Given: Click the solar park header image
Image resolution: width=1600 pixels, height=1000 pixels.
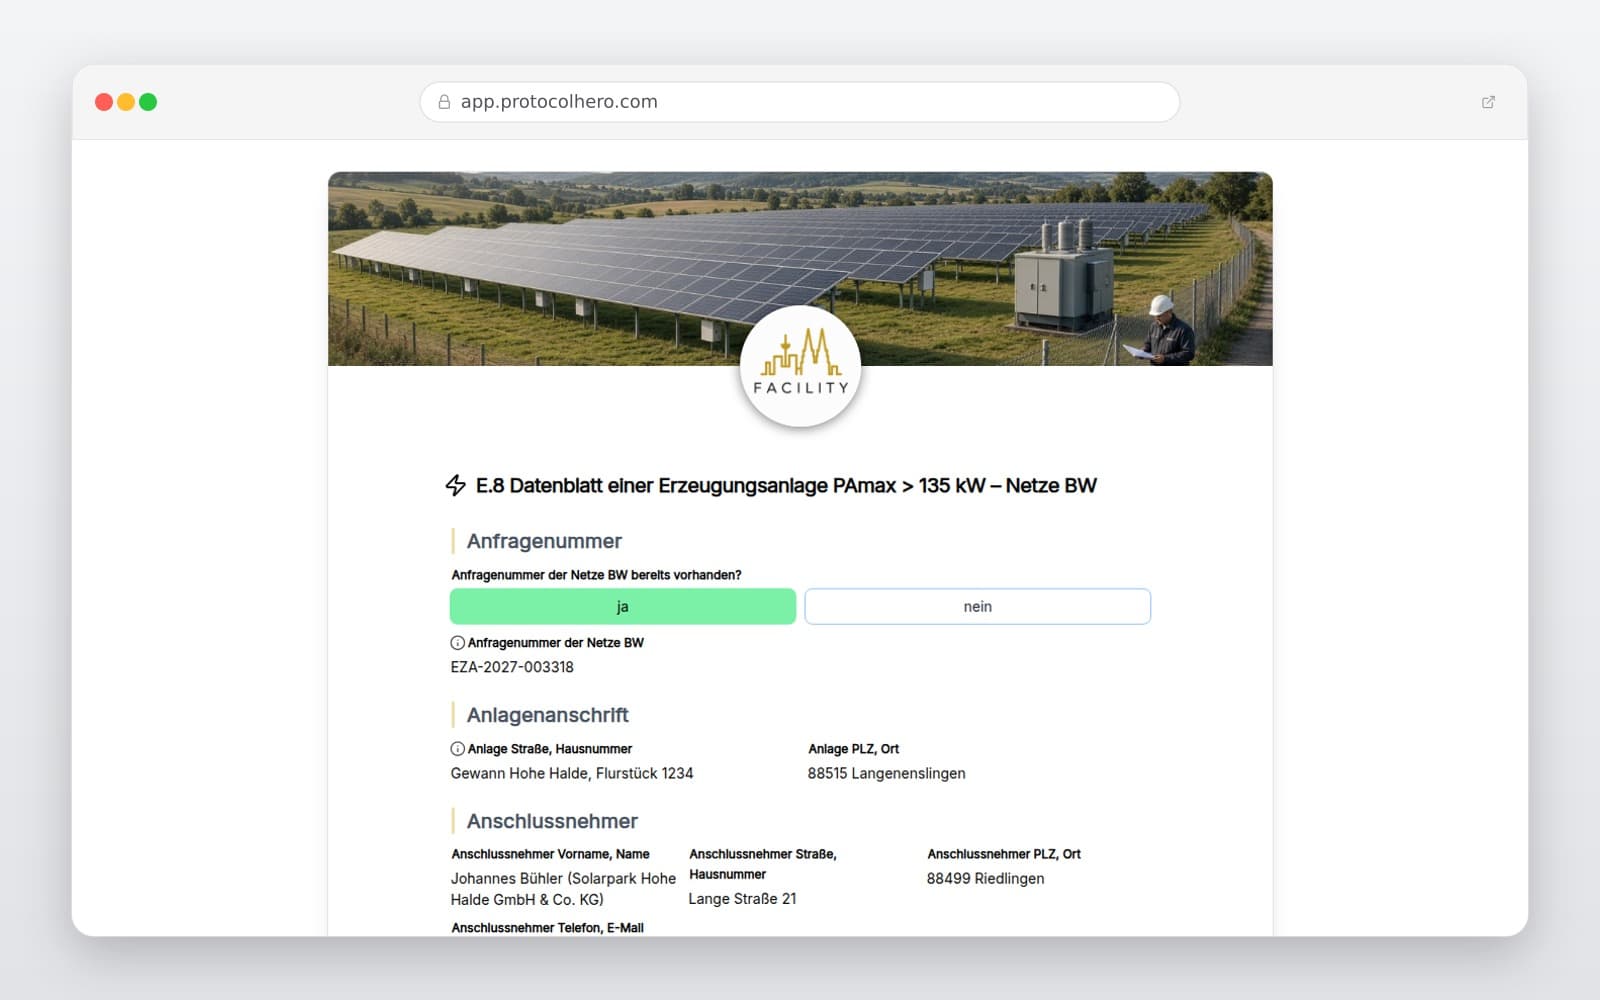Looking at the screenshot, I should click(800, 269).
